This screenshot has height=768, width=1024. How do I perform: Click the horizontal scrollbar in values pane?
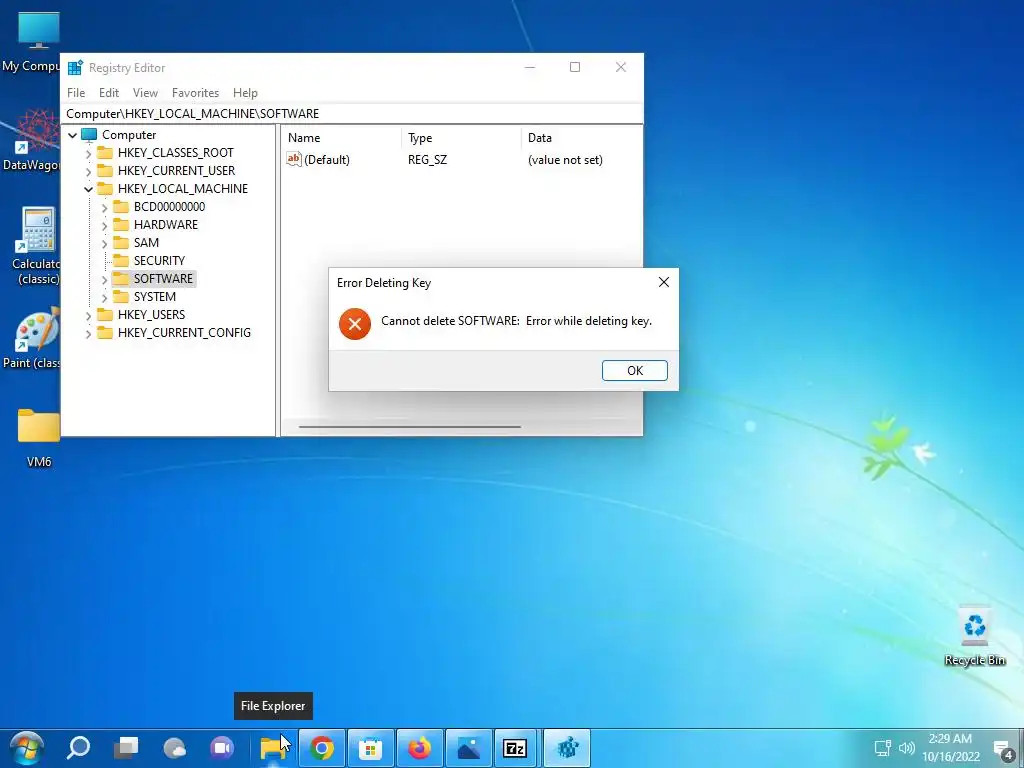[x=409, y=427]
